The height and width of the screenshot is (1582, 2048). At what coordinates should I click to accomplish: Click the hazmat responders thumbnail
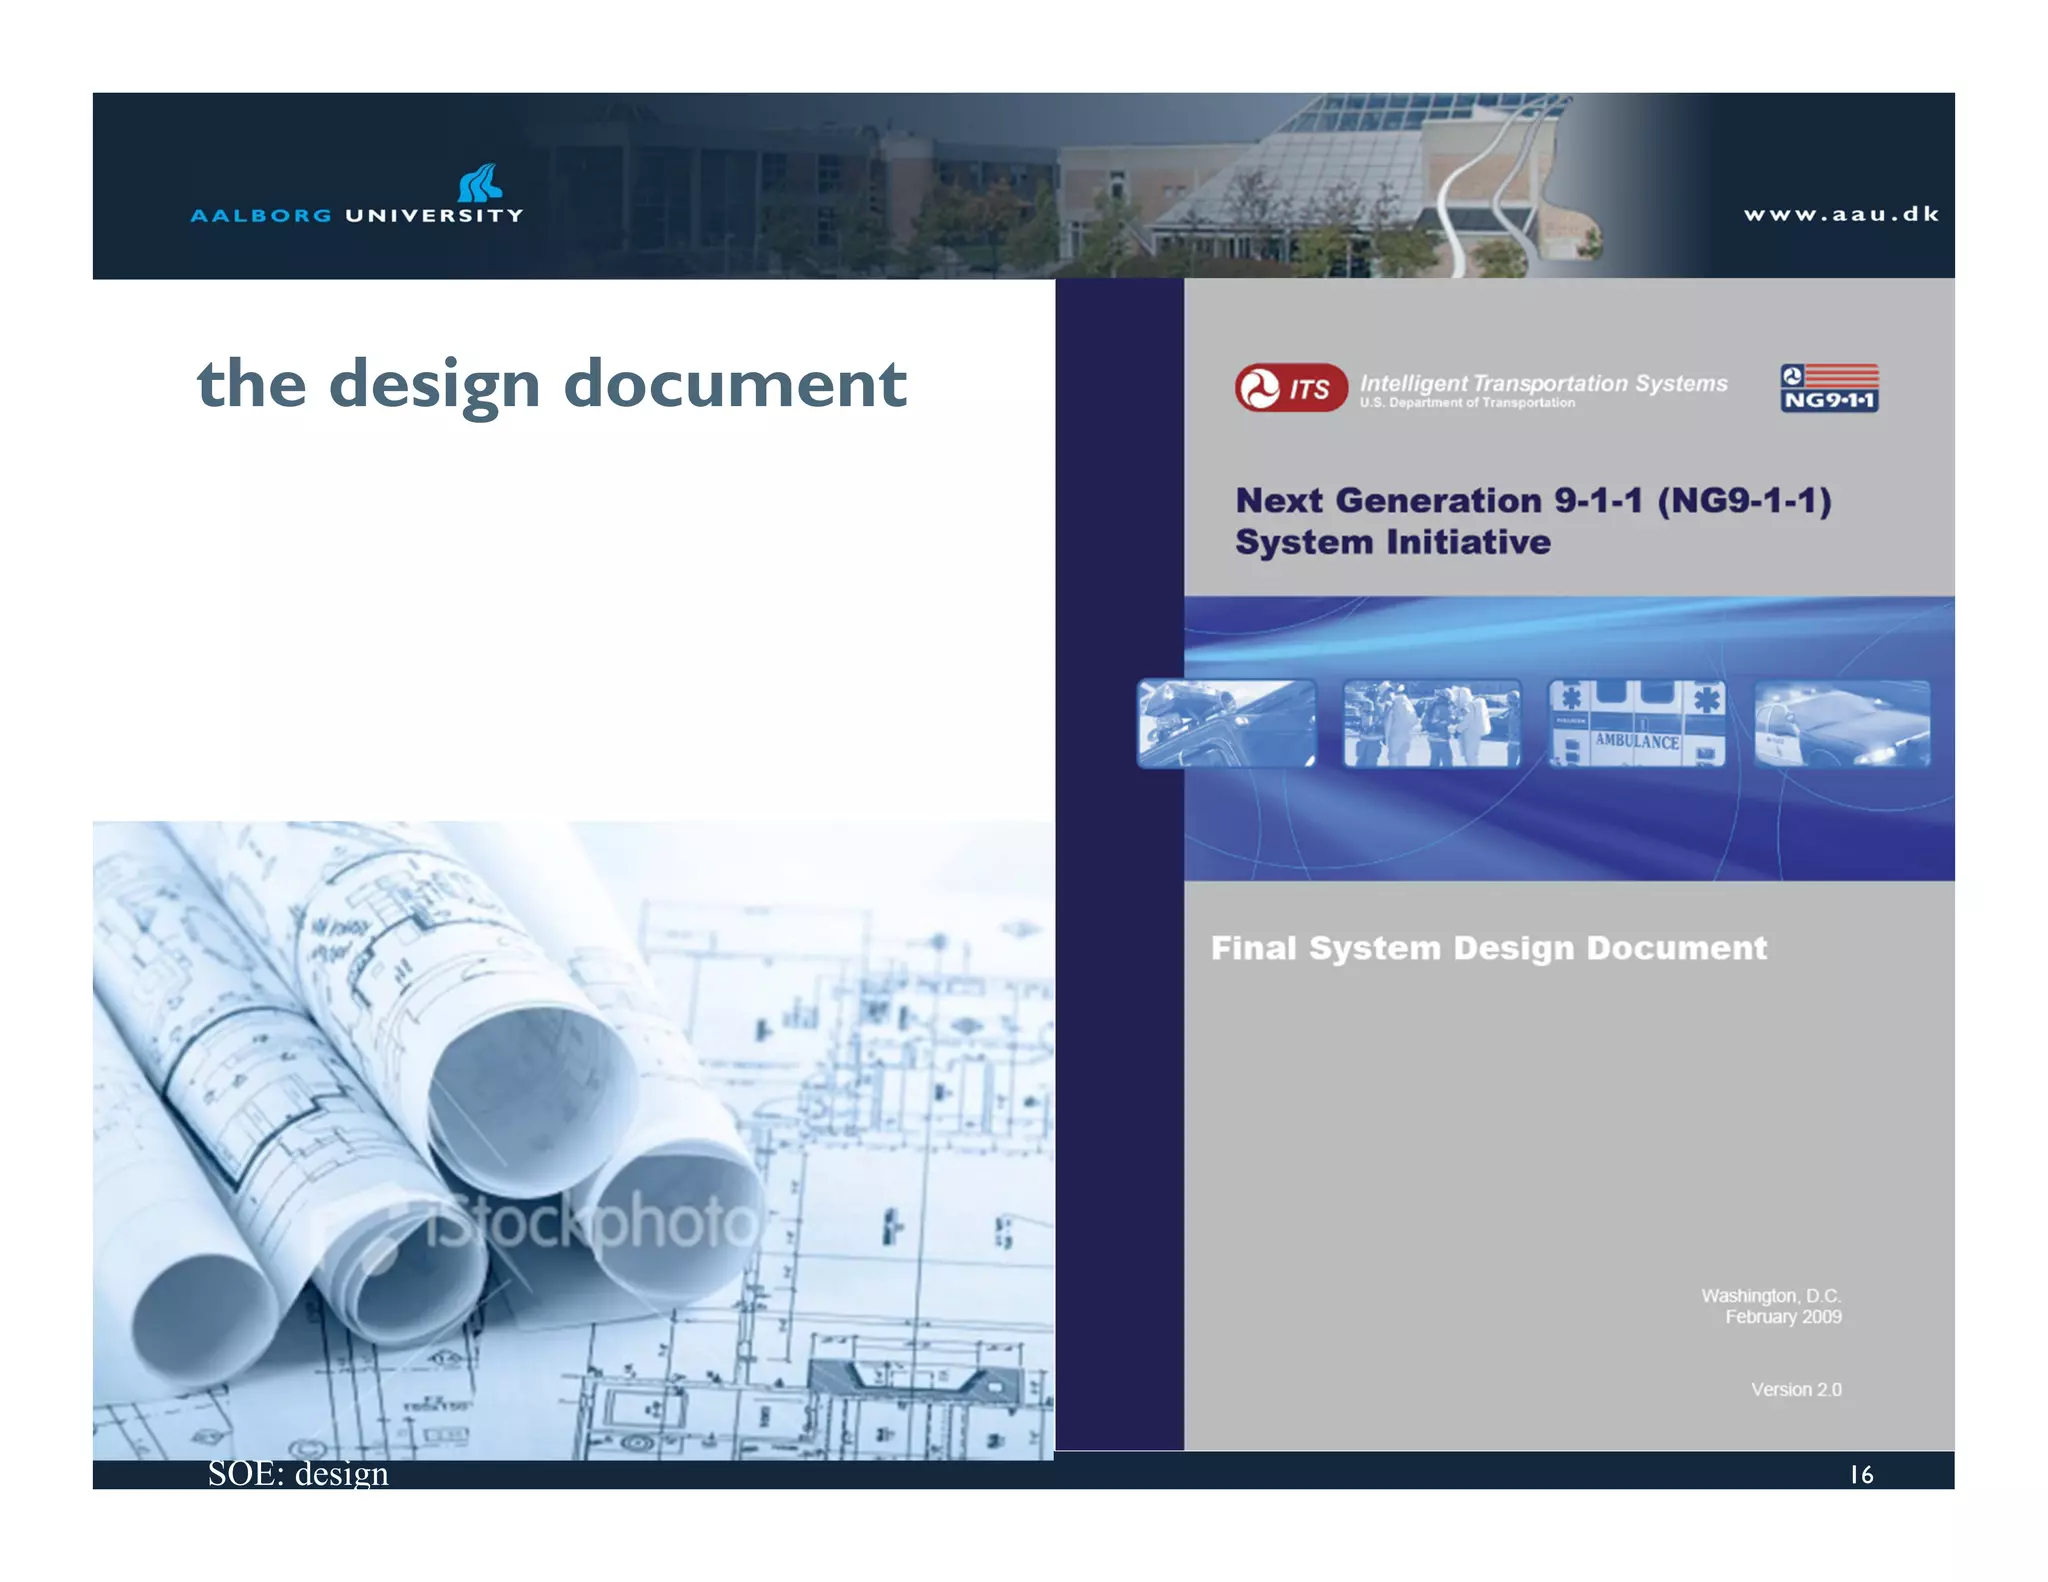(1432, 724)
